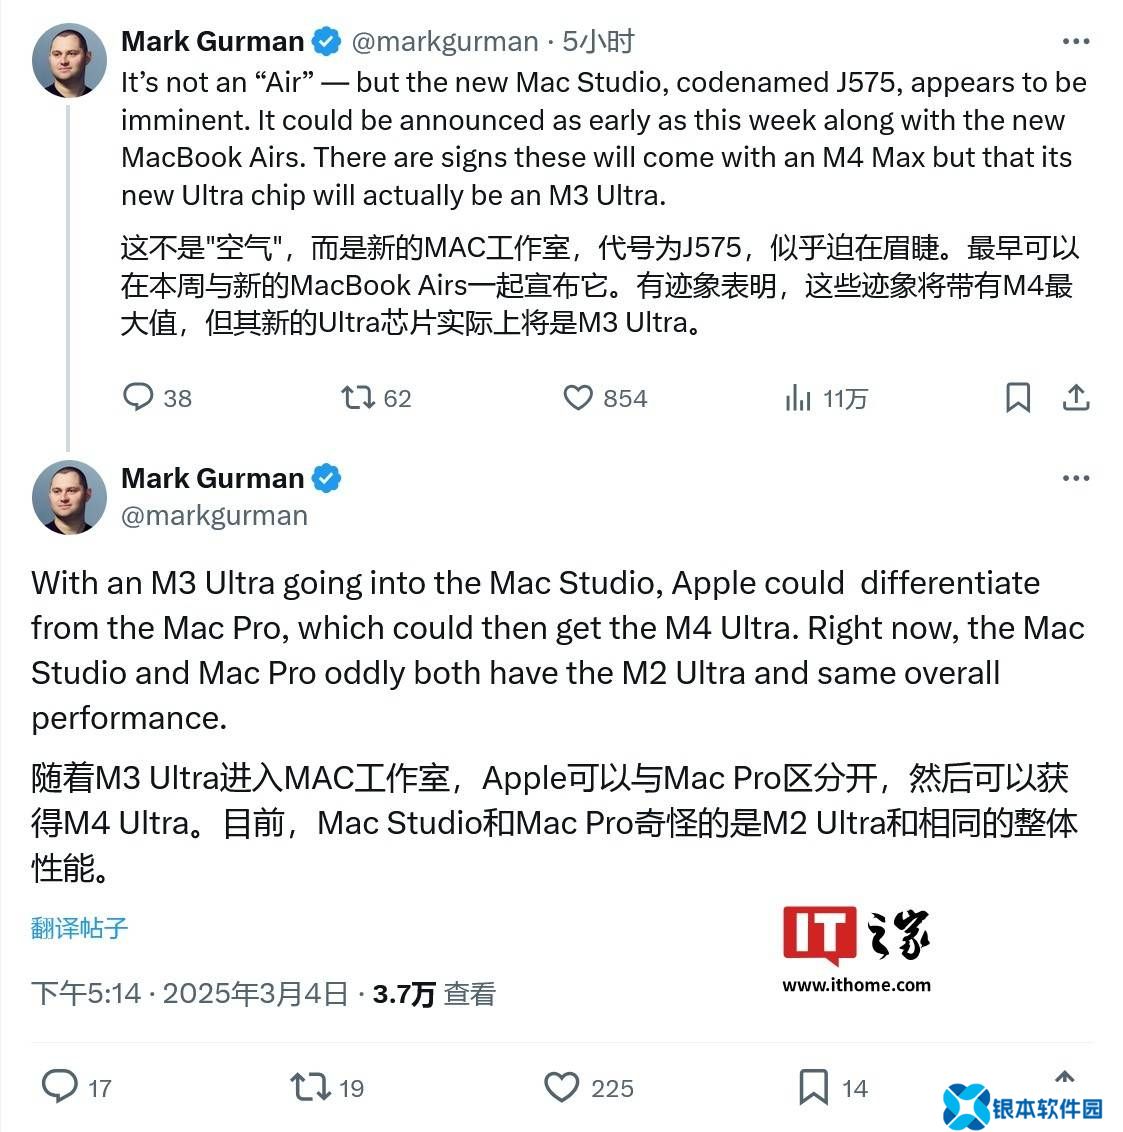The image size is (1123, 1132).
Task: Open the 下午5:14 · 2025年3月4日 timestamp
Action: [190, 994]
